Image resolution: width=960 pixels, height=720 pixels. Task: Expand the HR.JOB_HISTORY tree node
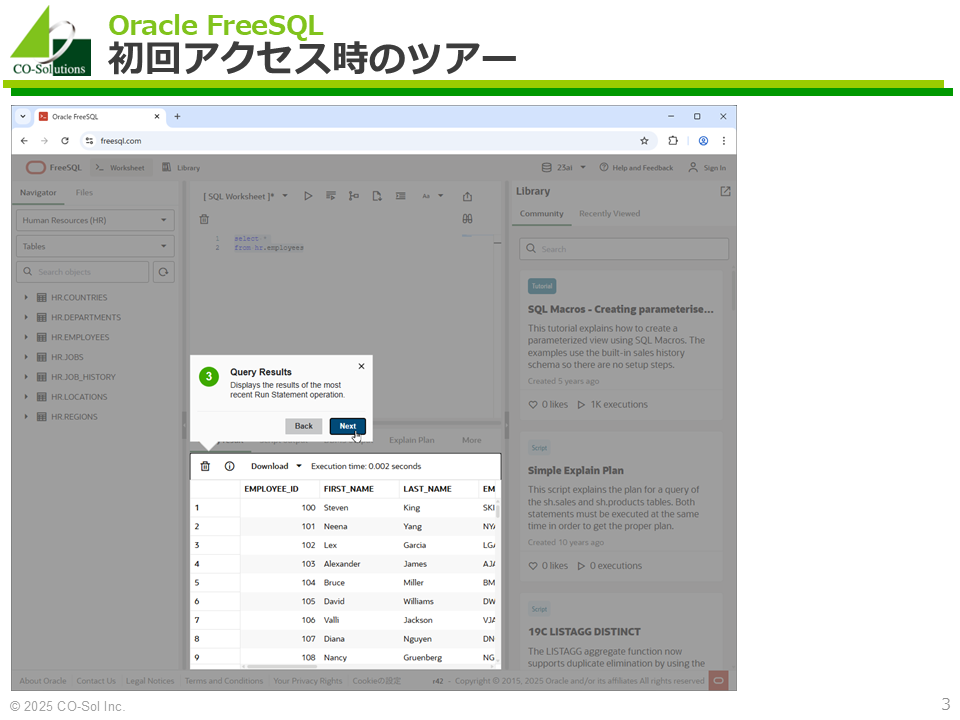(26, 377)
